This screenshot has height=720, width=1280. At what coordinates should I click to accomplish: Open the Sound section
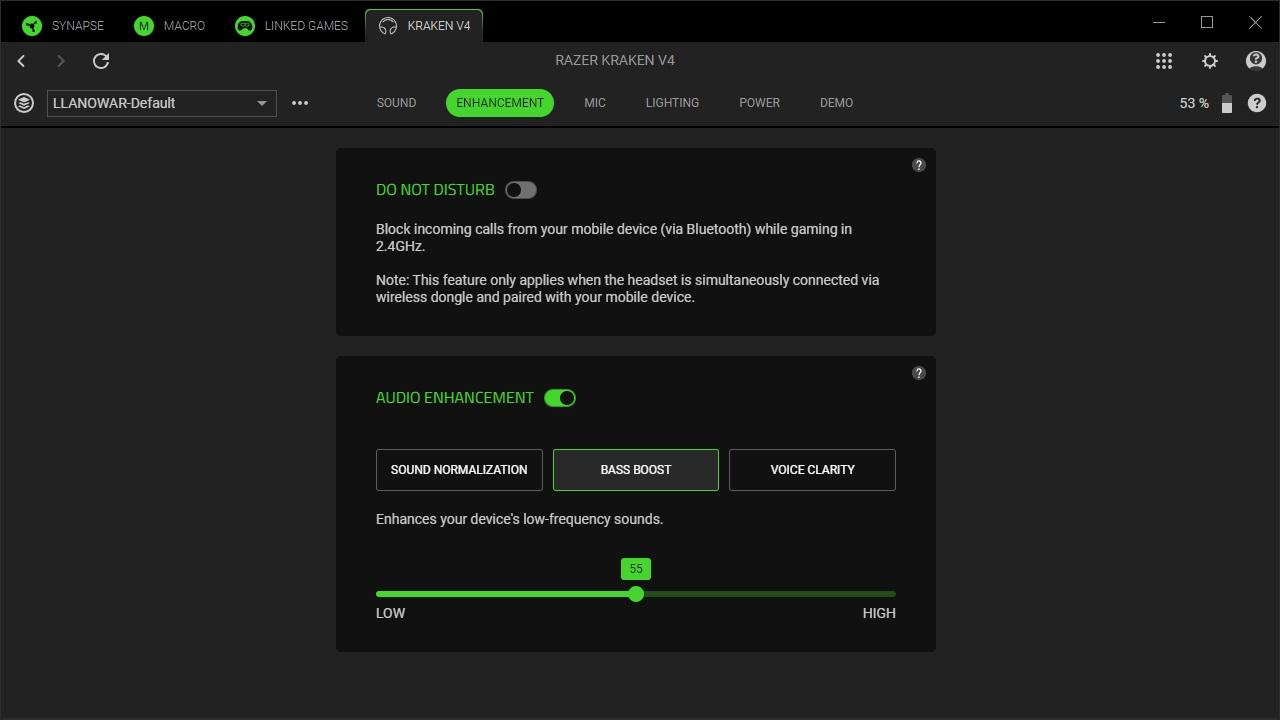click(x=396, y=103)
